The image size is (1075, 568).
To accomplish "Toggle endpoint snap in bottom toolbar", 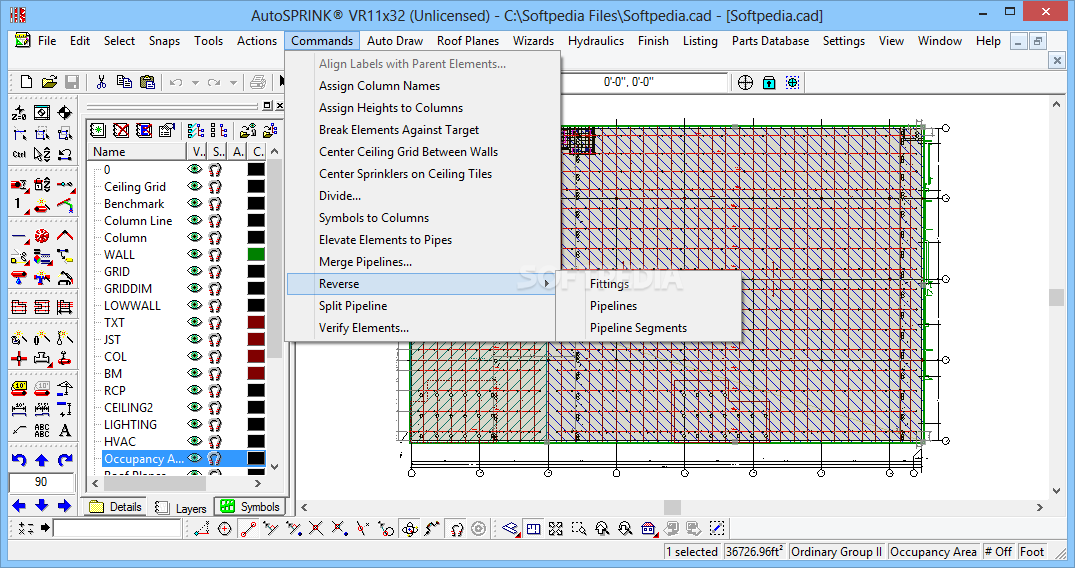I will coord(248,528).
